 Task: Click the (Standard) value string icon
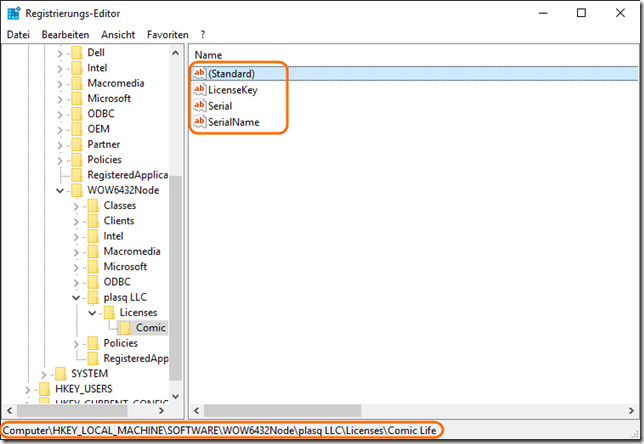click(x=200, y=74)
